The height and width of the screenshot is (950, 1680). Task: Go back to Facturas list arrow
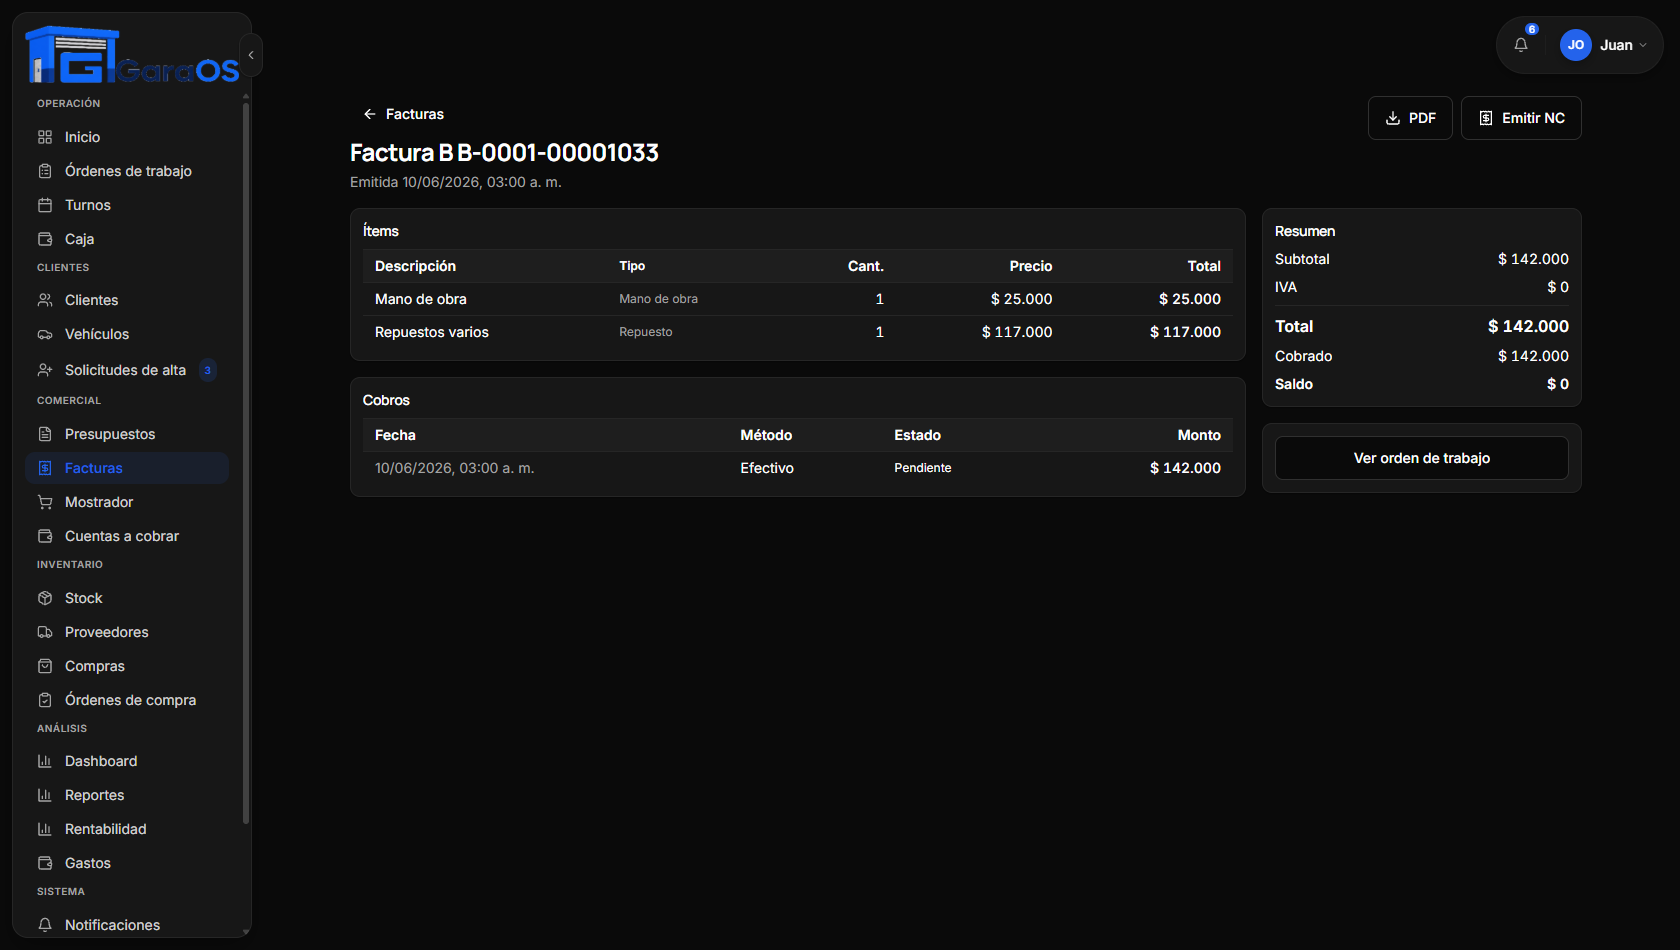[370, 114]
